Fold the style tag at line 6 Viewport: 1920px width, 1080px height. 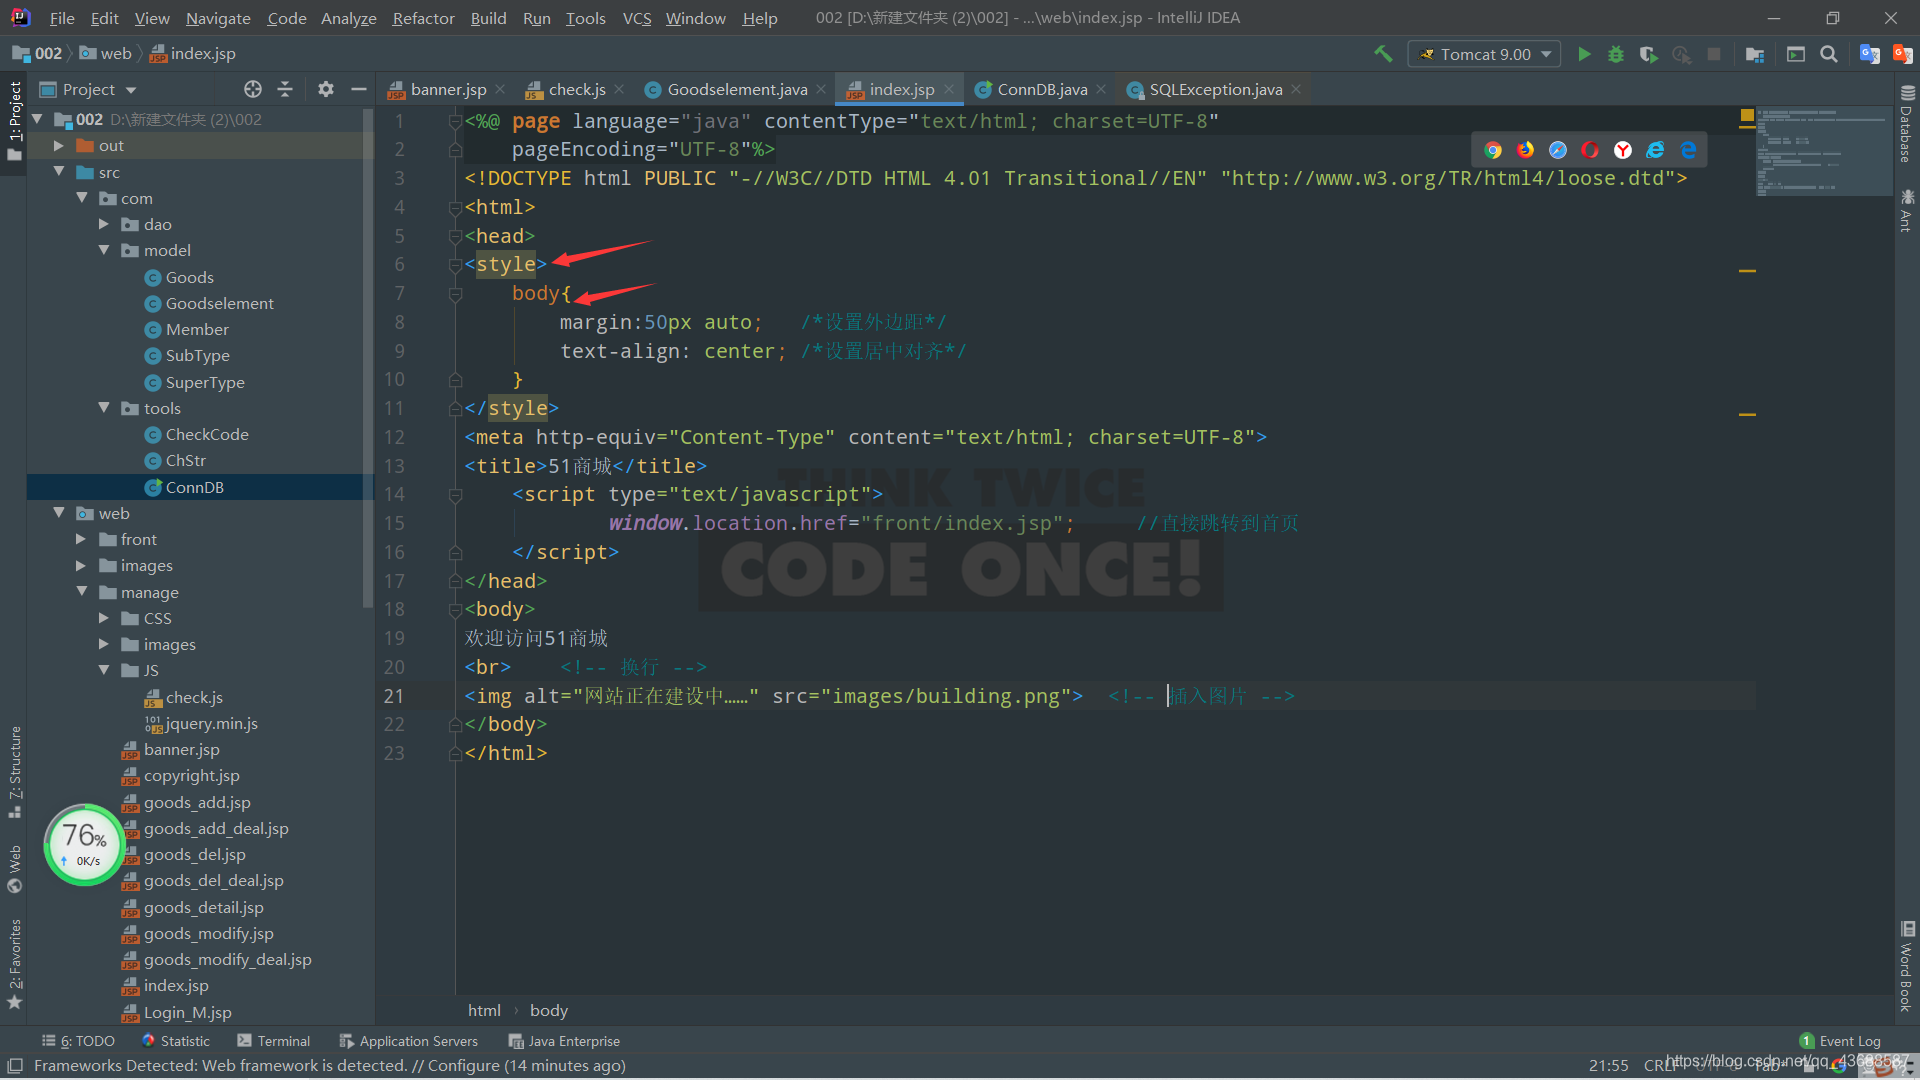(x=455, y=264)
